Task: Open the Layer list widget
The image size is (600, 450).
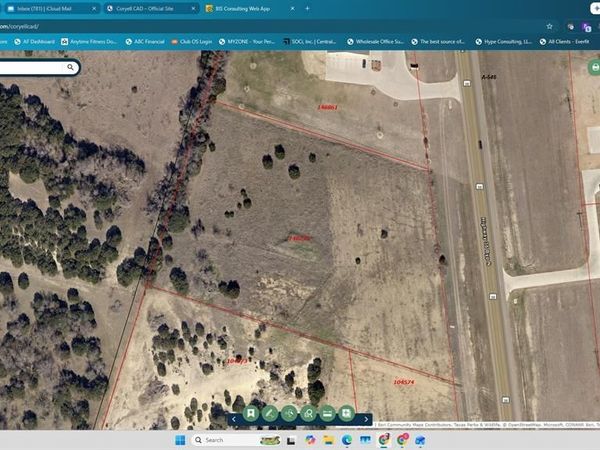Action: click(x=328, y=413)
